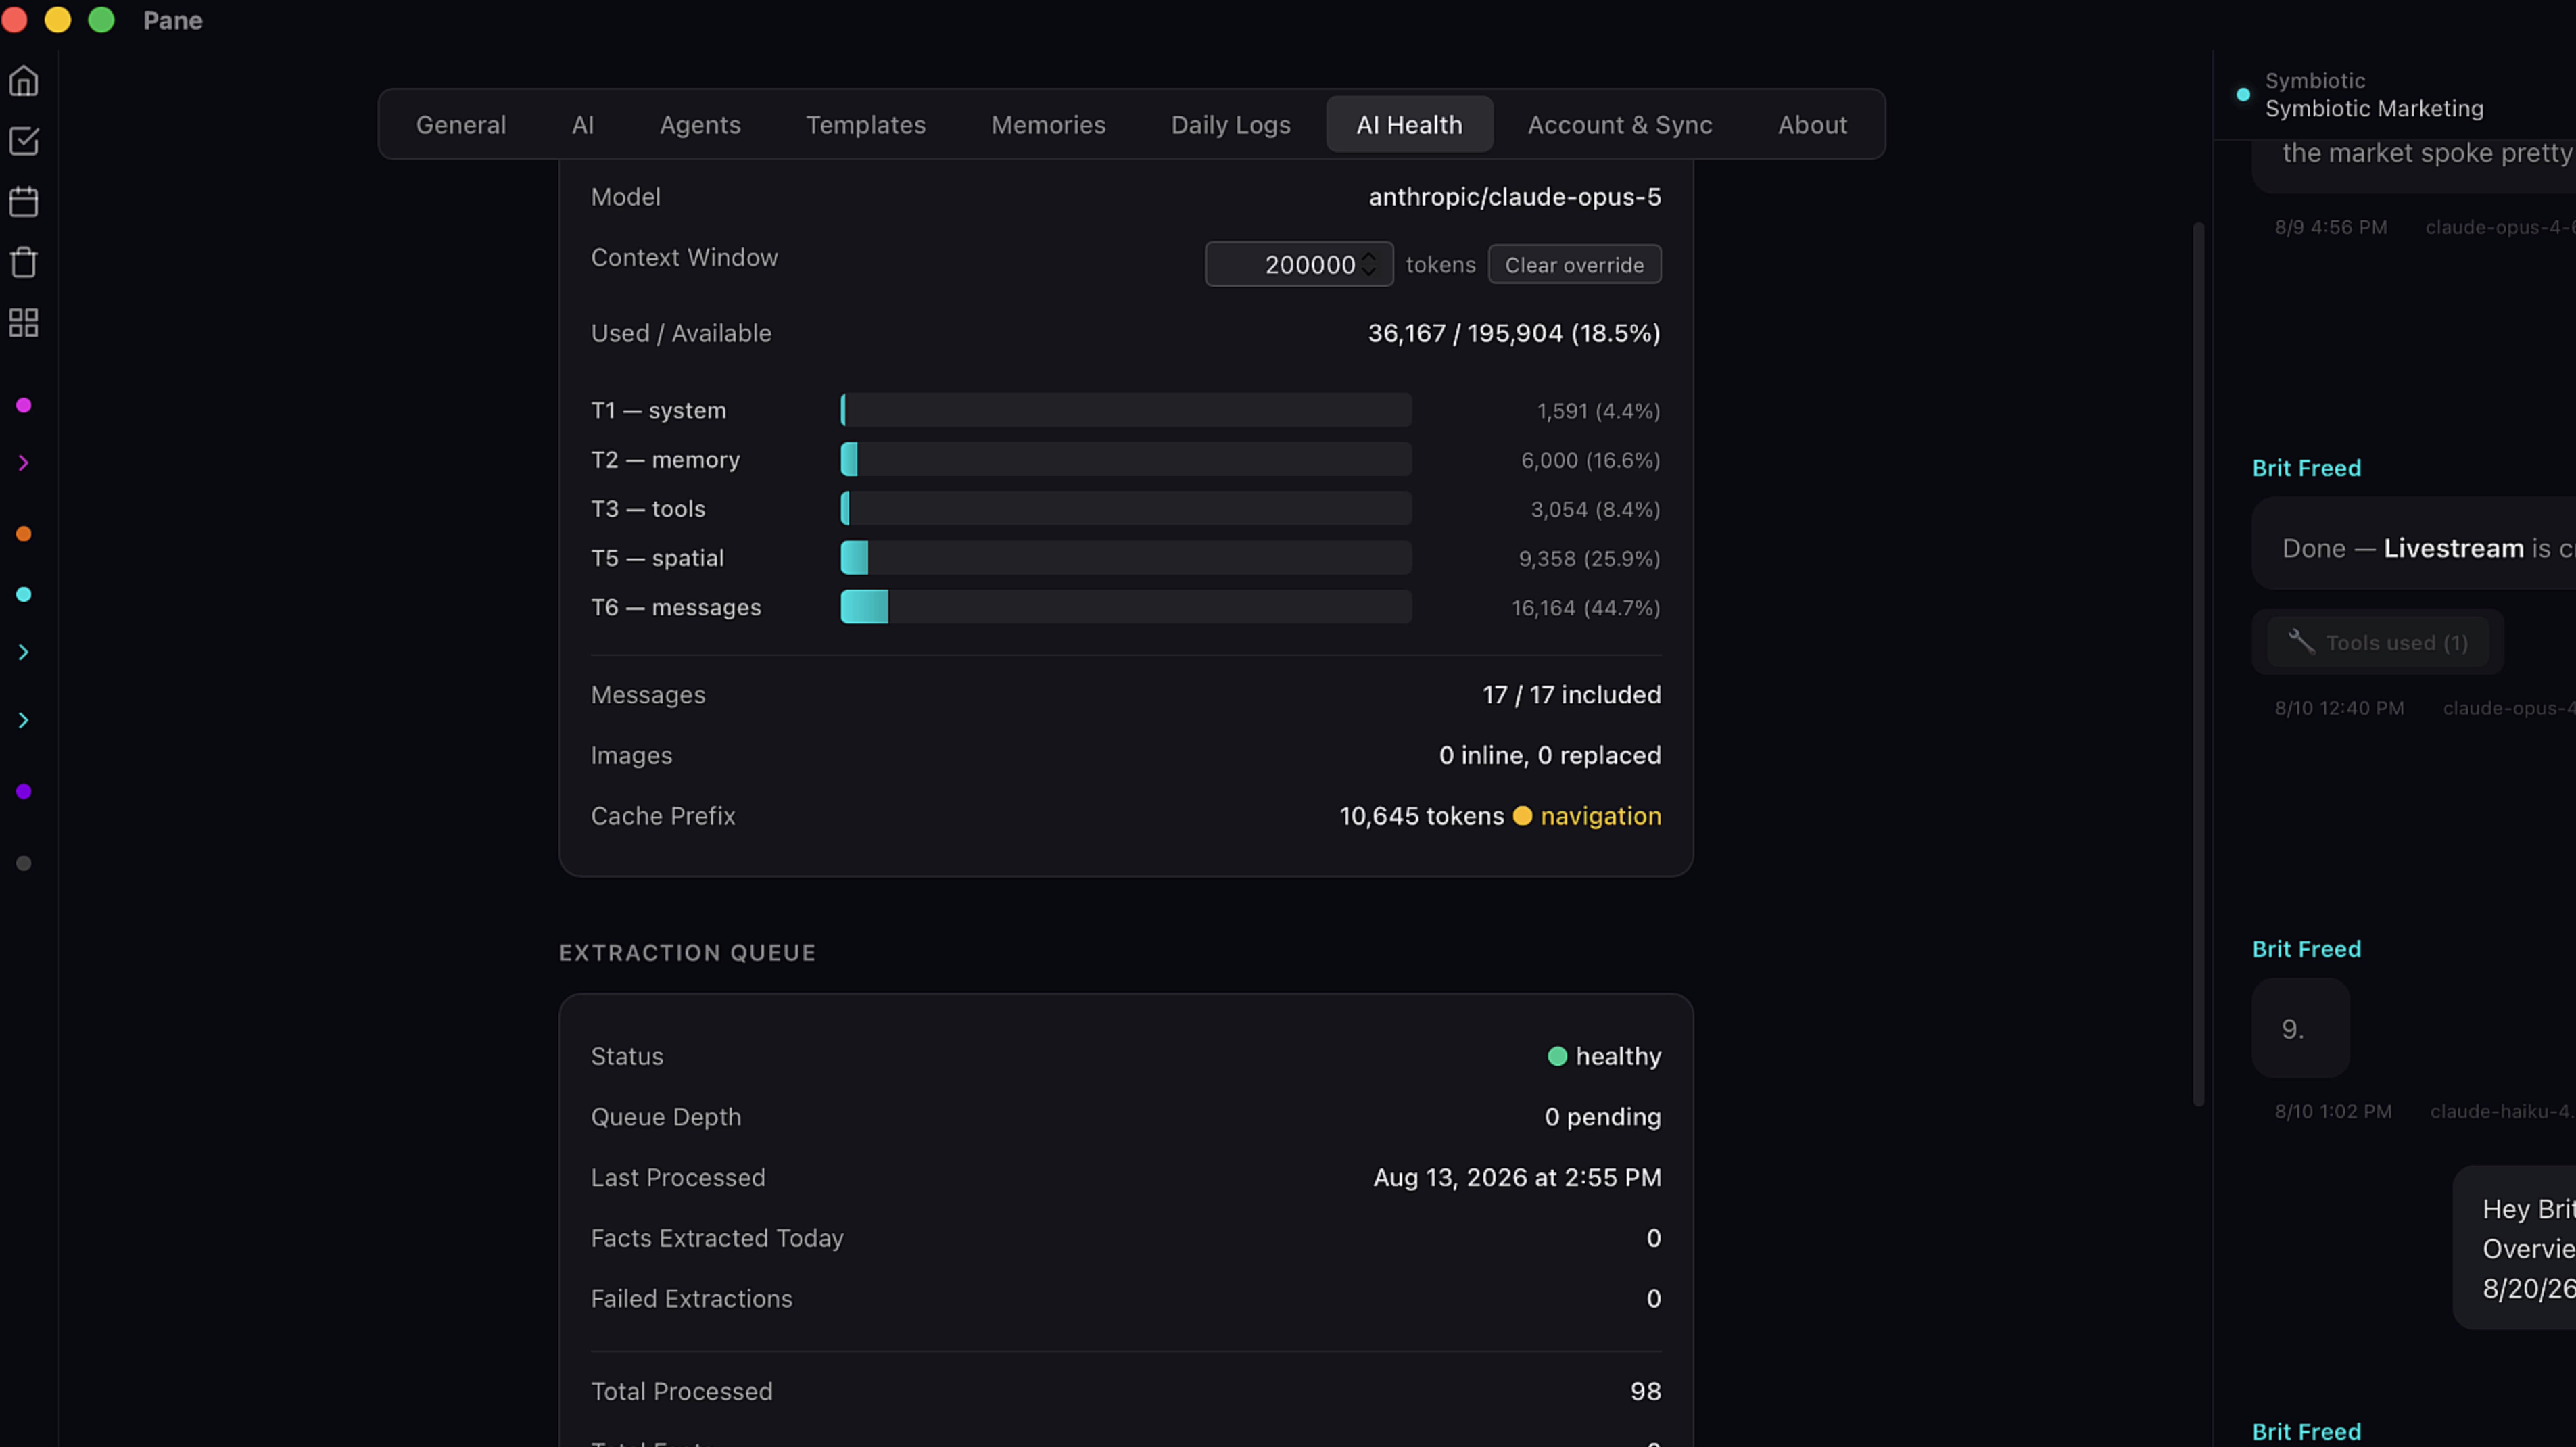This screenshot has width=2576, height=1447.
Task: Click the wrench icon in Tools used
Action: coord(2301,641)
